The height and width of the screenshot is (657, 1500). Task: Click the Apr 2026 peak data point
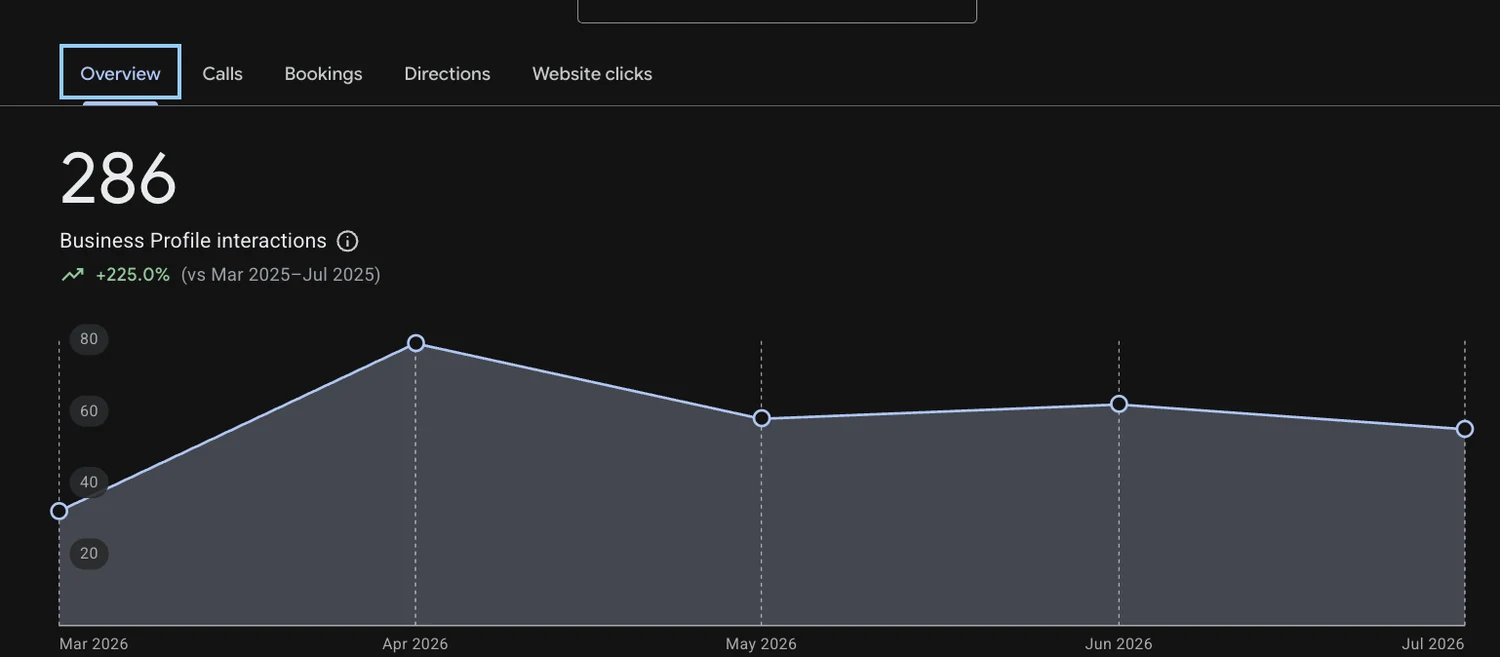[416, 343]
